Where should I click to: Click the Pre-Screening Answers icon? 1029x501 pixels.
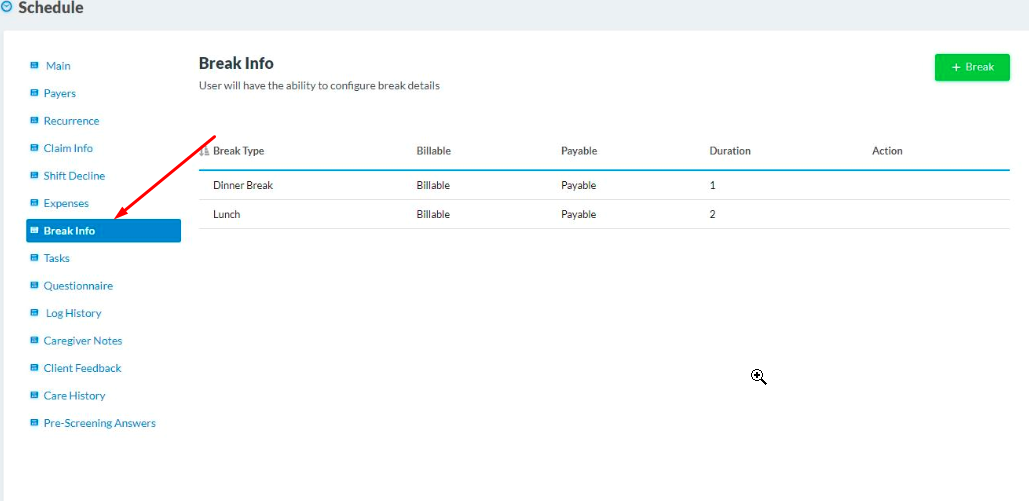click(x=35, y=423)
